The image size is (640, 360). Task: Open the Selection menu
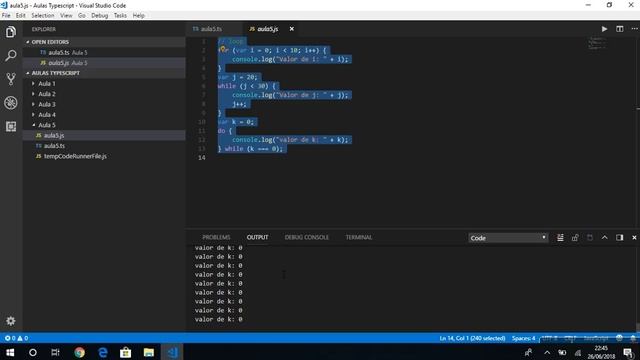tap(42, 16)
